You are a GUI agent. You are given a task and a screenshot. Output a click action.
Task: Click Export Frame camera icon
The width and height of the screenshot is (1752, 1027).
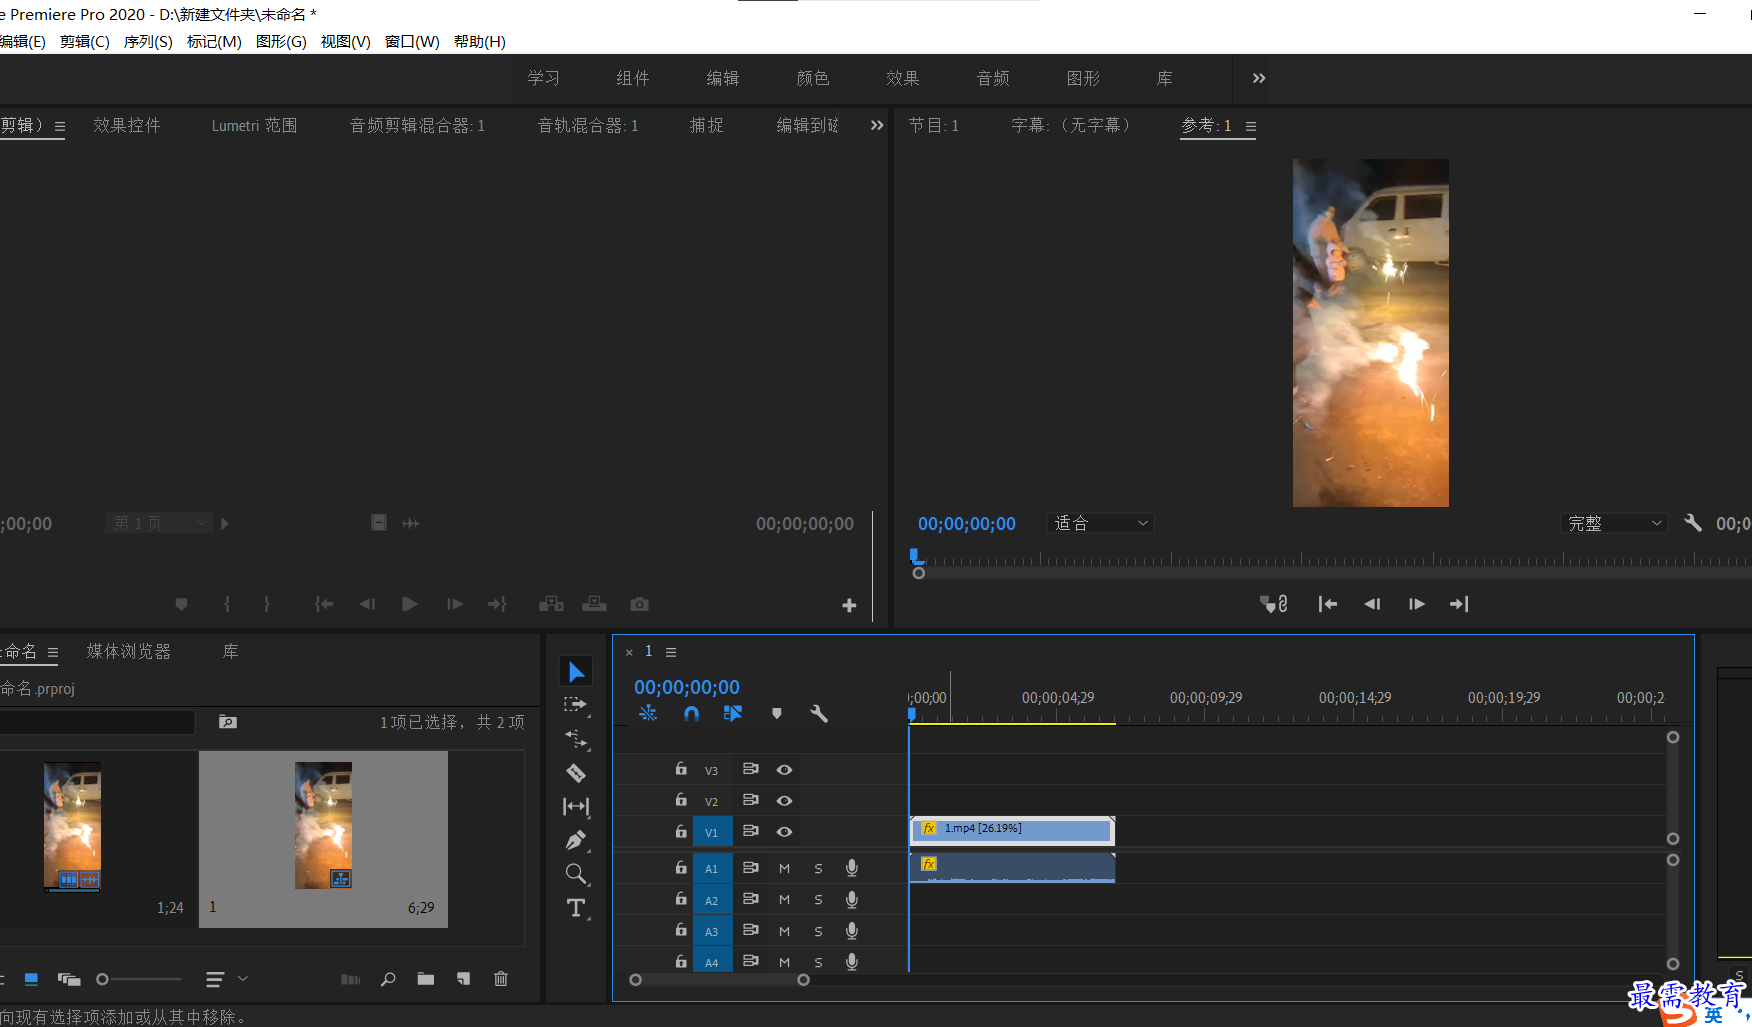point(640,604)
